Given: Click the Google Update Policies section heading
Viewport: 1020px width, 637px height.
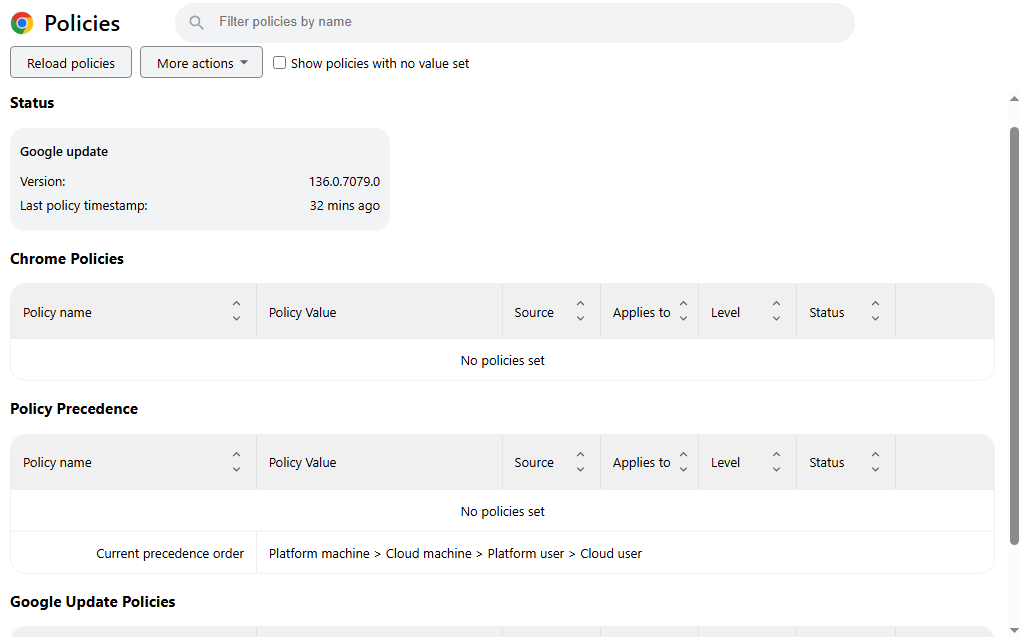Looking at the screenshot, I should (x=92, y=602).
